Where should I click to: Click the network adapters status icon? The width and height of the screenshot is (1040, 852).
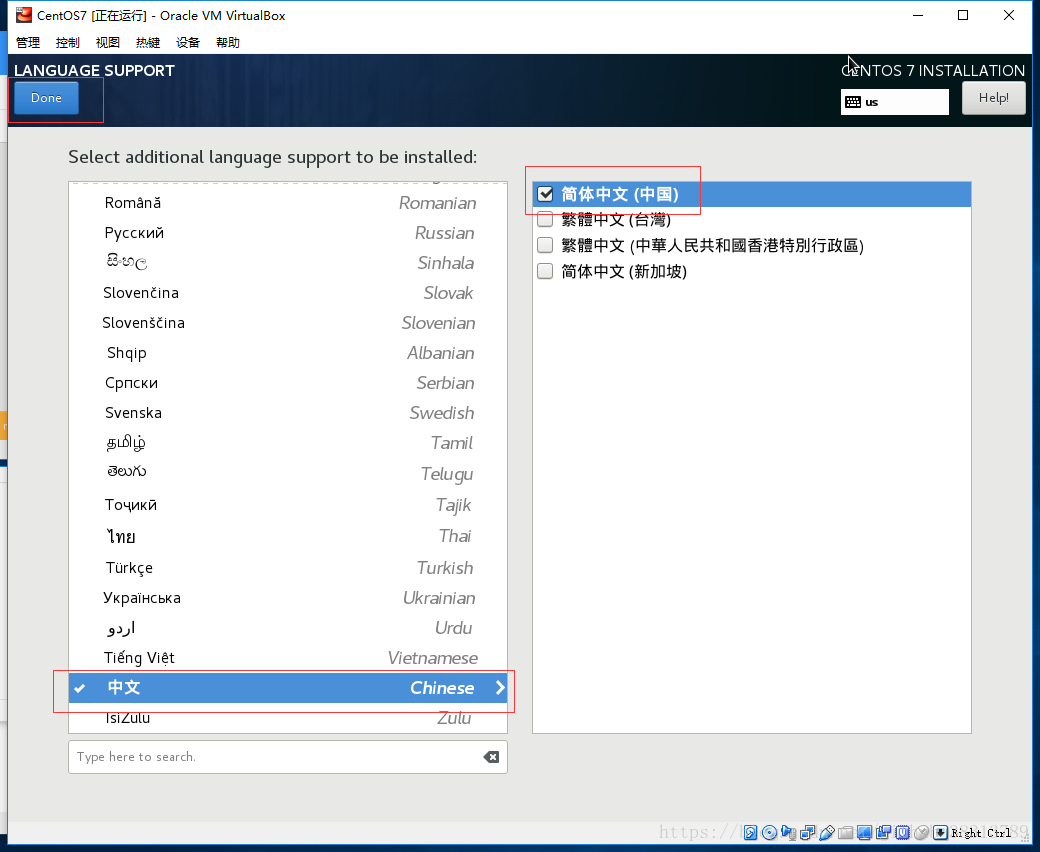click(808, 833)
